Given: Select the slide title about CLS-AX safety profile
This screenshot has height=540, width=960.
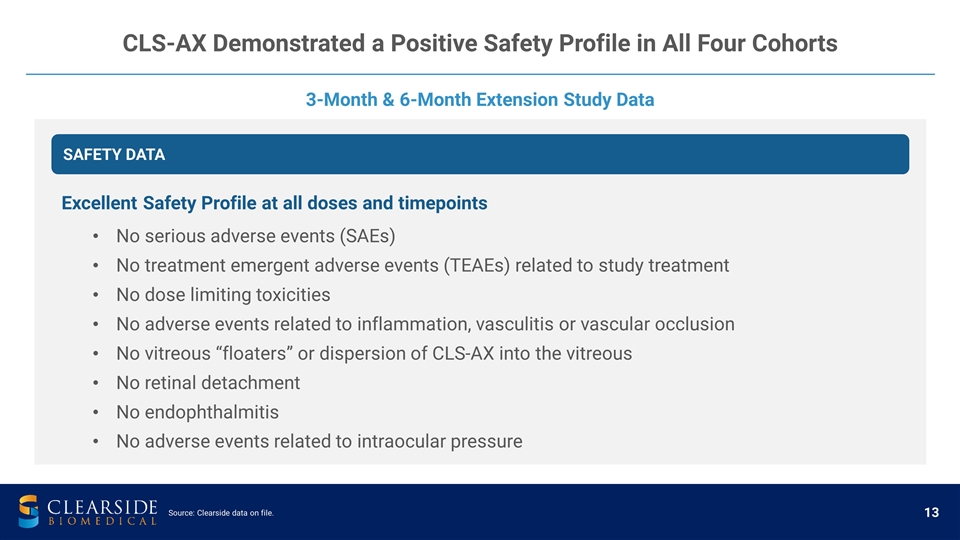Looking at the screenshot, I should click(x=480, y=44).
